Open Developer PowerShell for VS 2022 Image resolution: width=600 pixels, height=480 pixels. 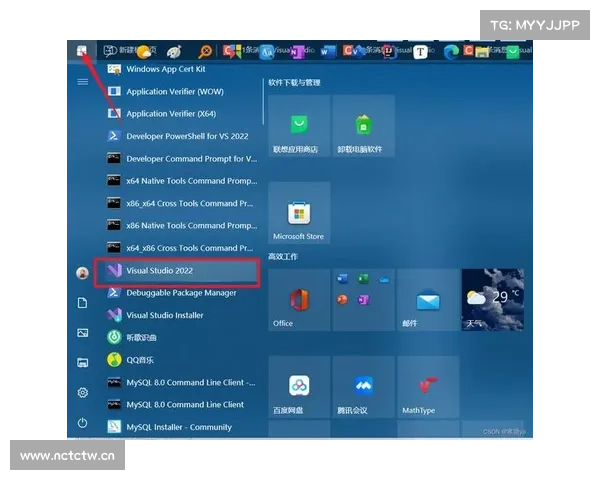(x=180, y=136)
